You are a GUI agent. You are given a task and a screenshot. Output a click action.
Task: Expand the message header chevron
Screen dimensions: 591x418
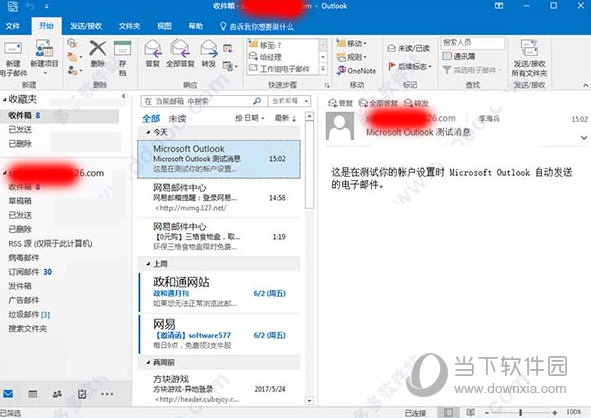pos(583,138)
